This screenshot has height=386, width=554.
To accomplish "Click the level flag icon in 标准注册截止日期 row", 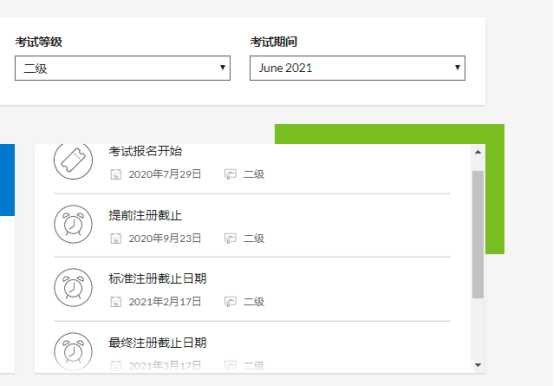I will coord(230,302).
